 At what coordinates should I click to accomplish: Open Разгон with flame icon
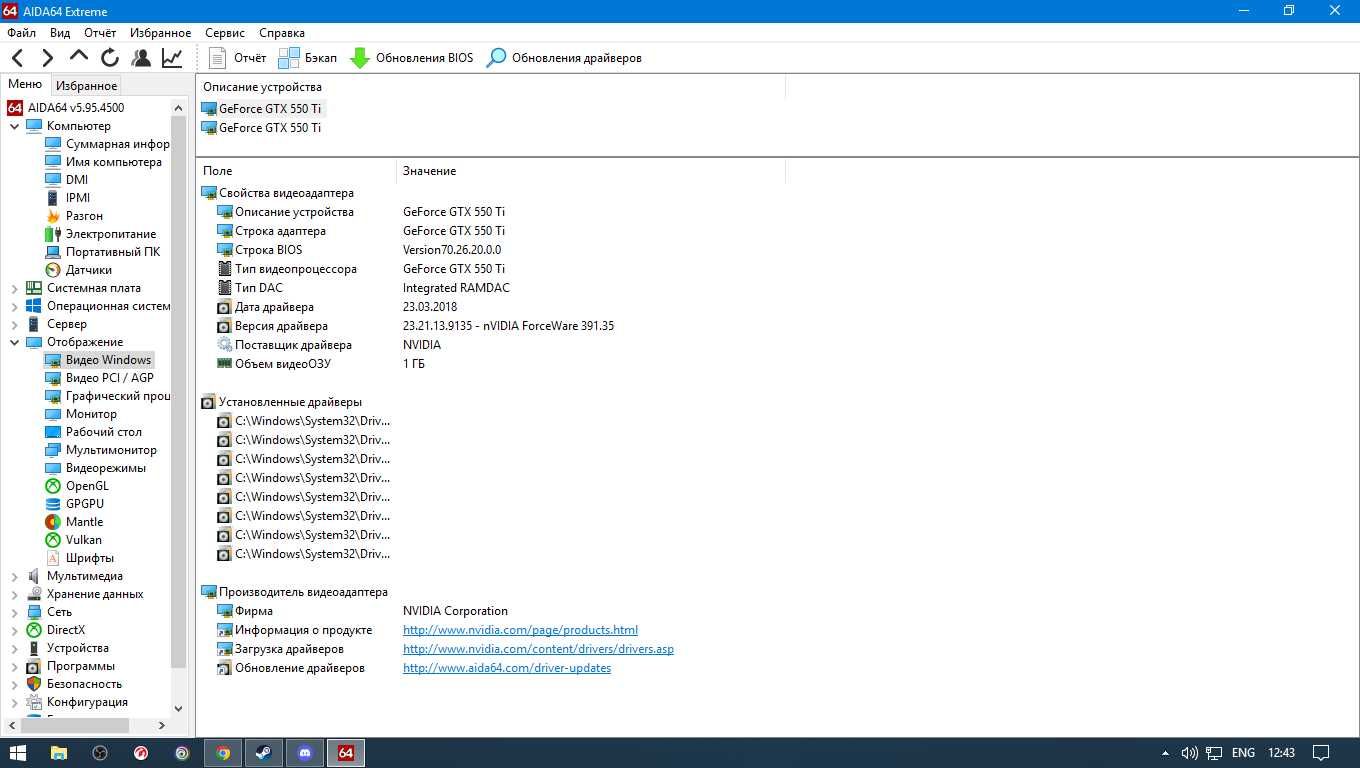(74, 216)
